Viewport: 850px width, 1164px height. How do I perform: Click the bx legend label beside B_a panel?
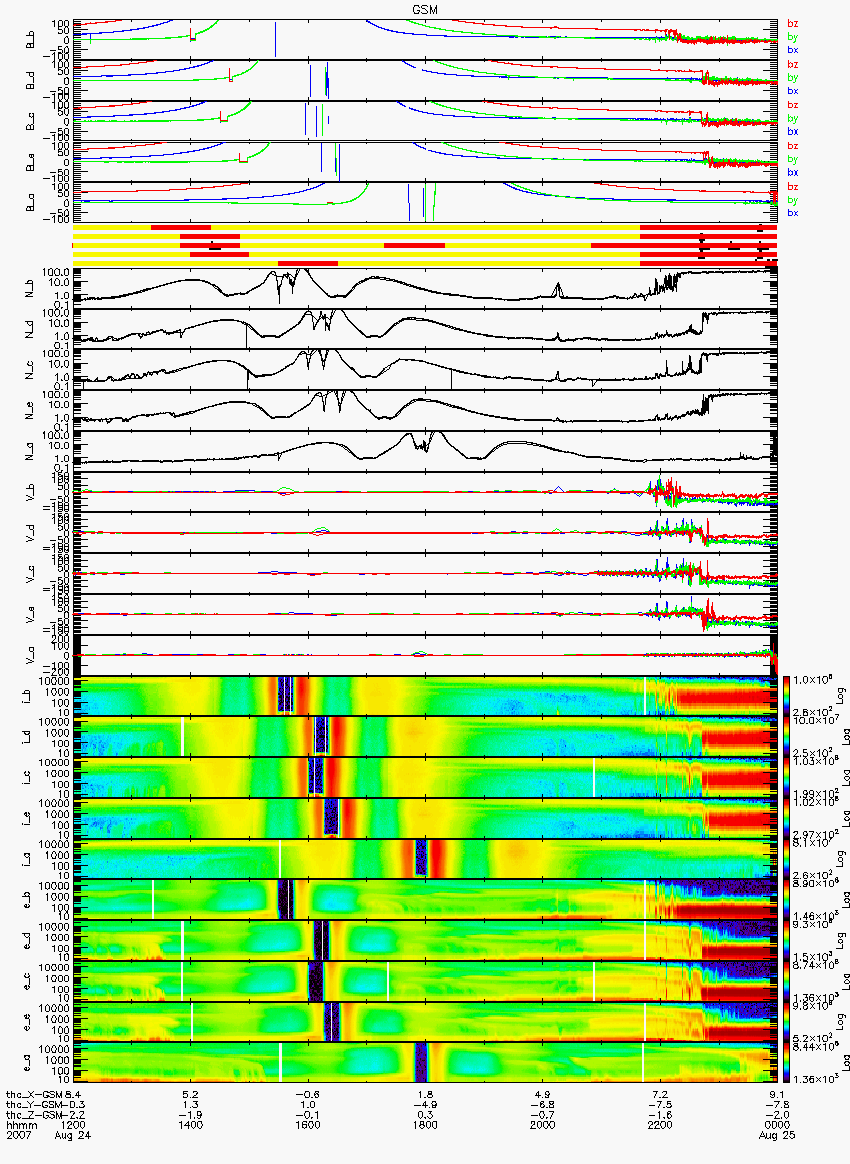tap(792, 213)
